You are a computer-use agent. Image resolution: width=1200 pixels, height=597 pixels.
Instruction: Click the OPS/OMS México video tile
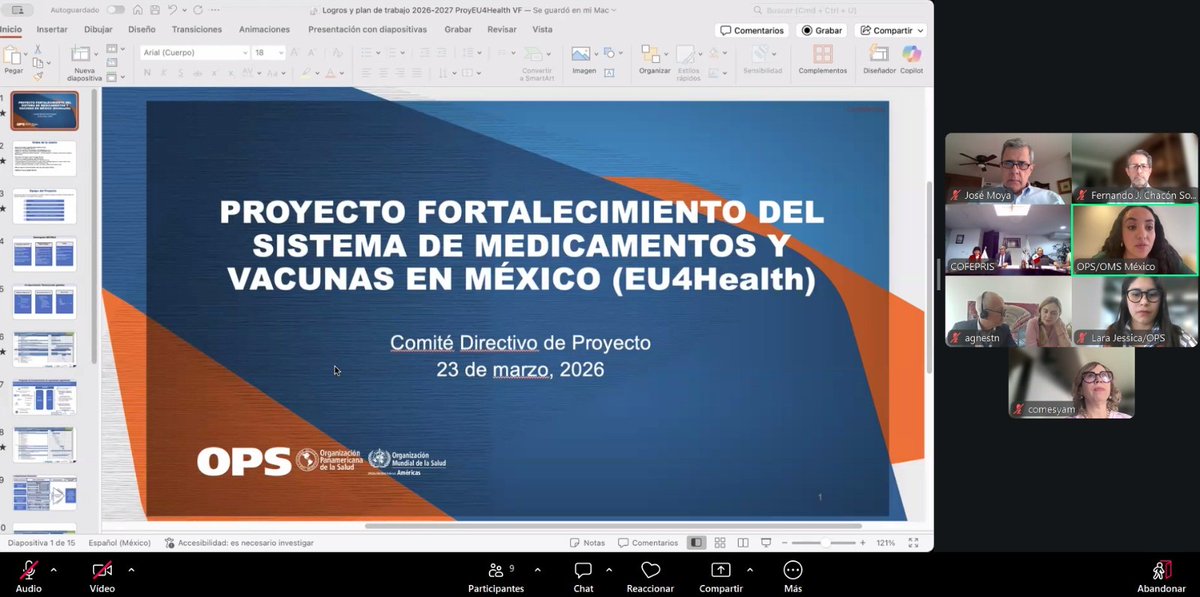click(1134, 239)
